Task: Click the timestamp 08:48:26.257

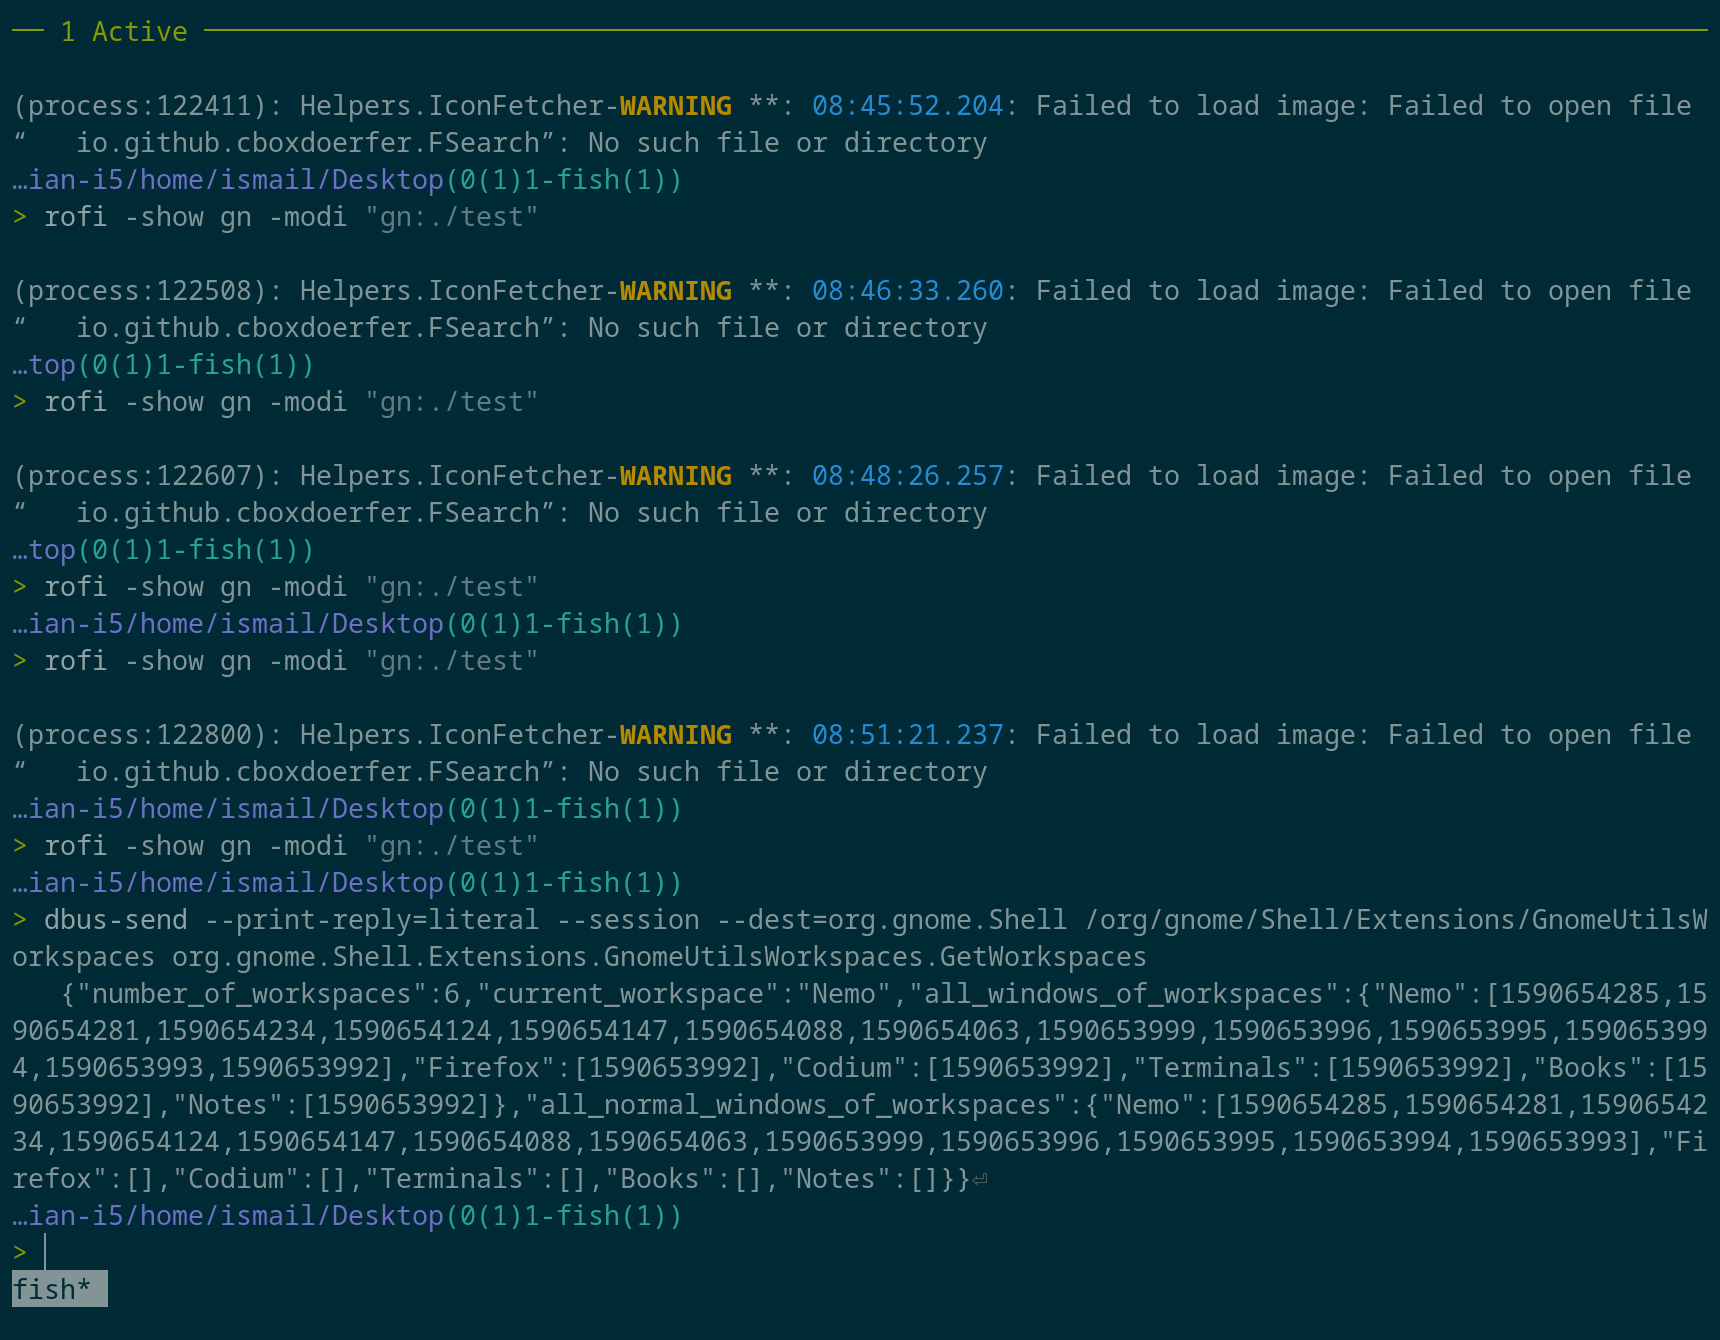Action: [907, 476]
